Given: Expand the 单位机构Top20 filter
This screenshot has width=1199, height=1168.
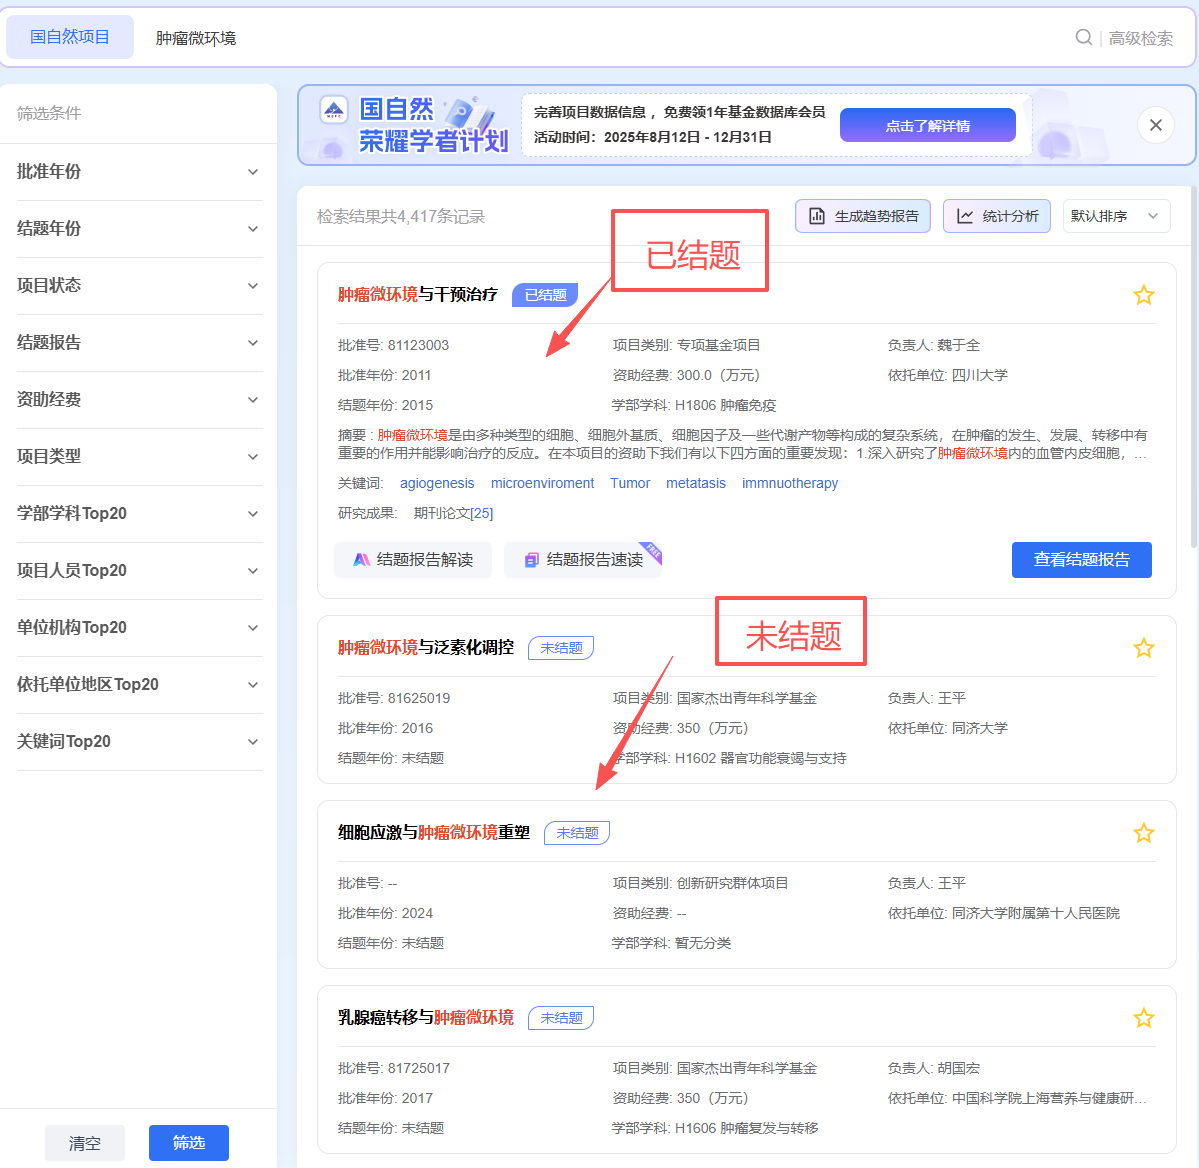Looking at the screenshot, I should point(139,628).
